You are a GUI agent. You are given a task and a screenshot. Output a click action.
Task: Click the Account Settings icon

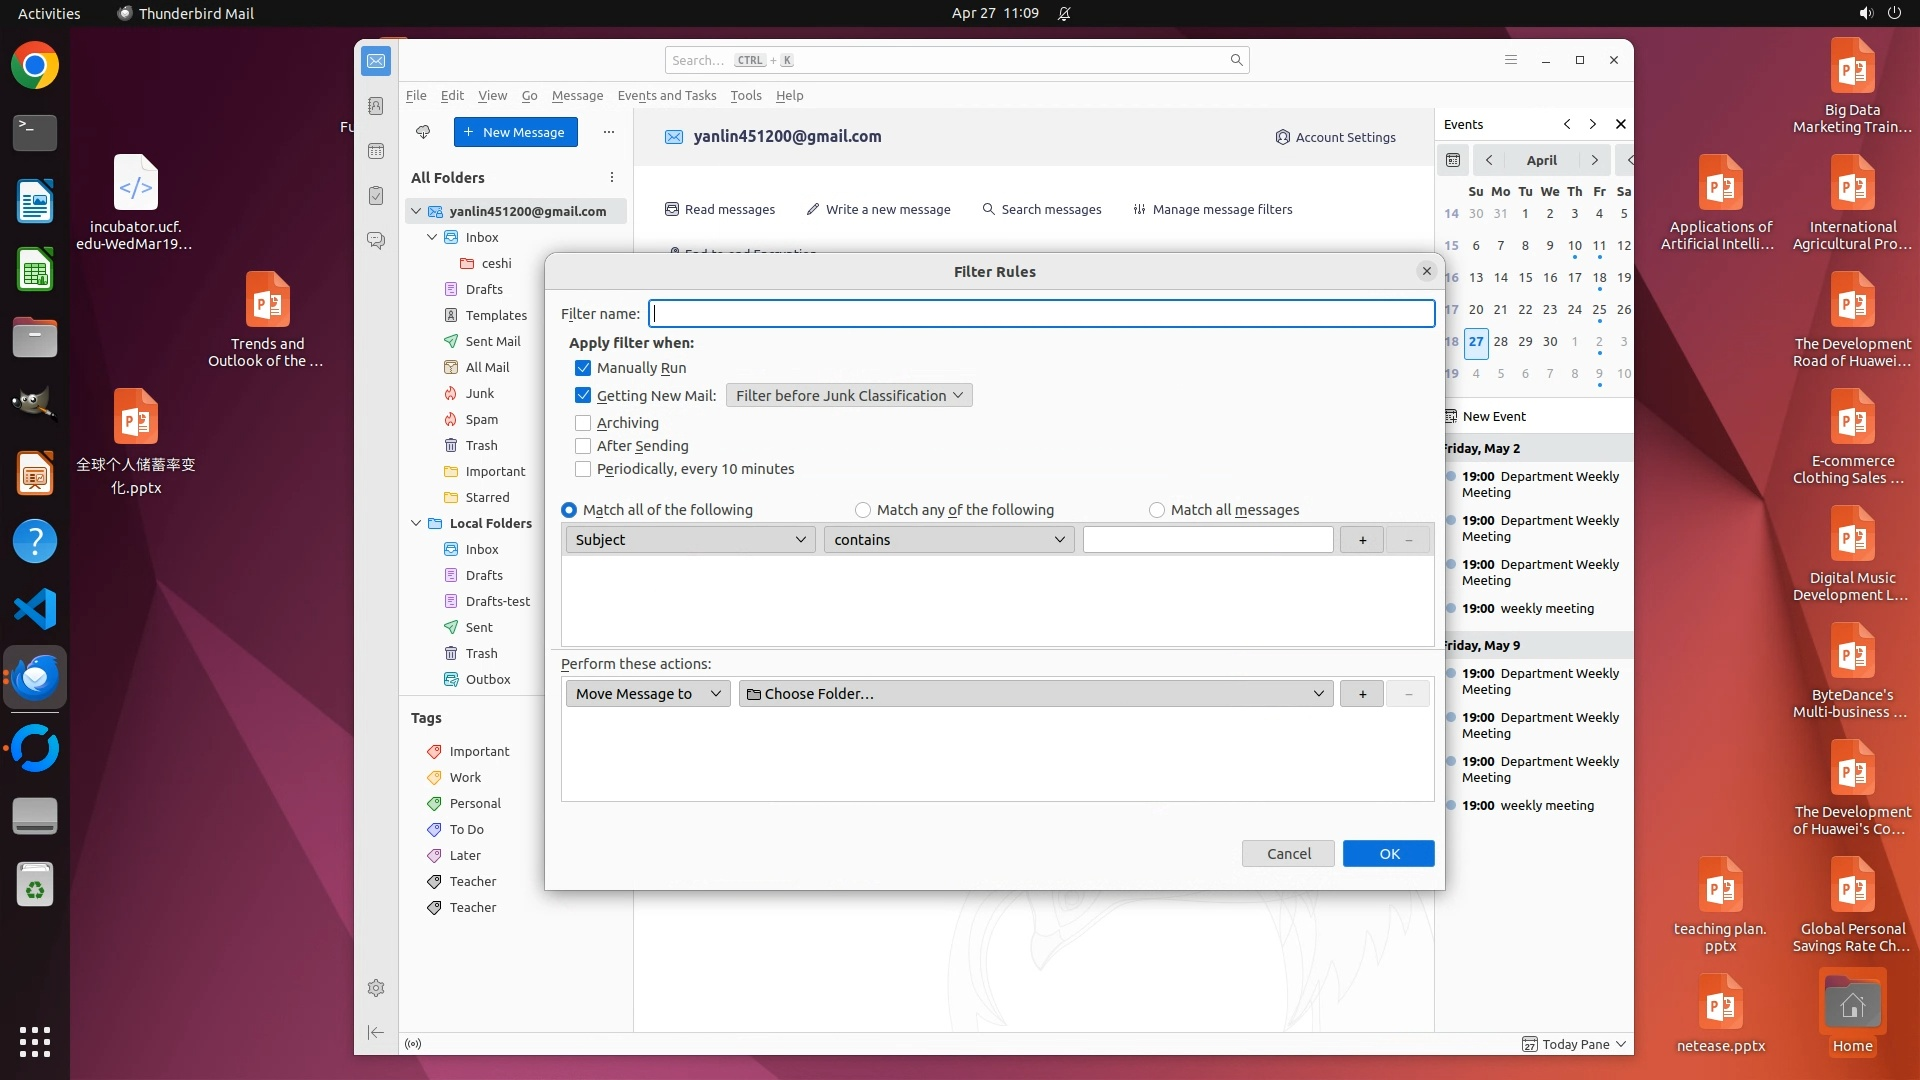[x=1282, y=137]
